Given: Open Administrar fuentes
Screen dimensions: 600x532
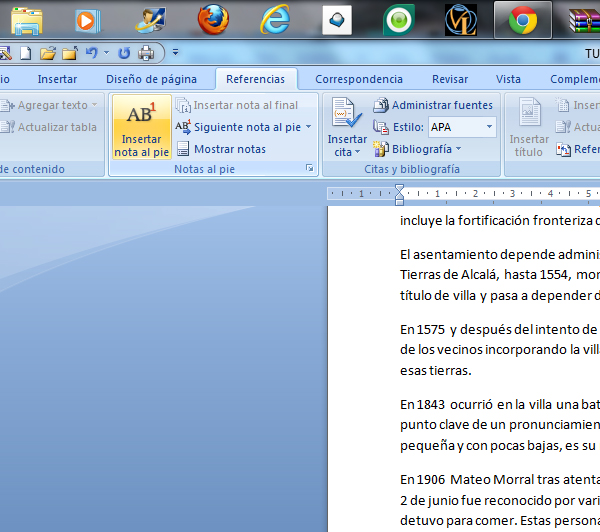Looking at the screenshot, I should (x=433, y=105).
